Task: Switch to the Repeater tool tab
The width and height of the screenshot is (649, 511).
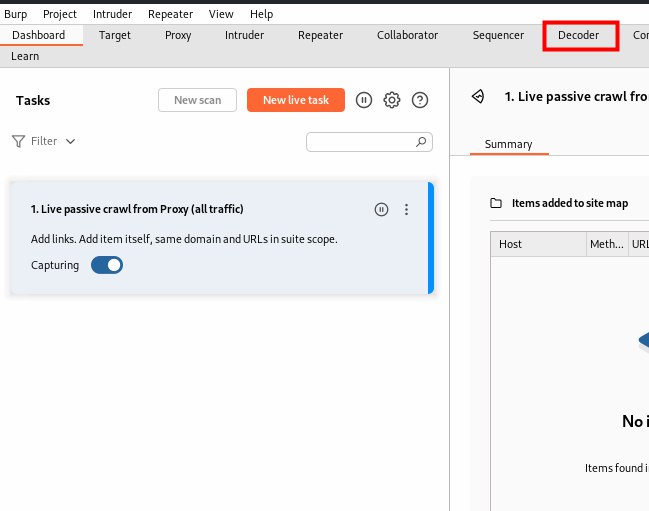Action: [320, 35]
